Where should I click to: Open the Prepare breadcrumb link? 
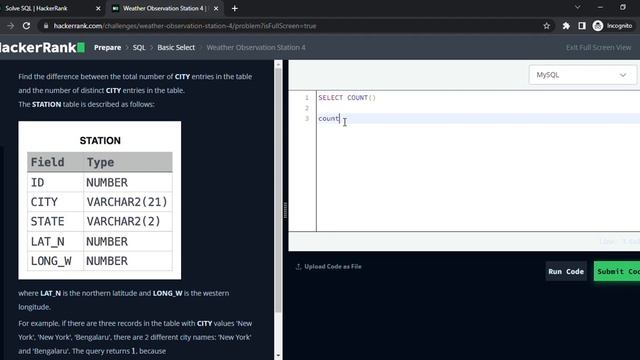click(107, 47)
